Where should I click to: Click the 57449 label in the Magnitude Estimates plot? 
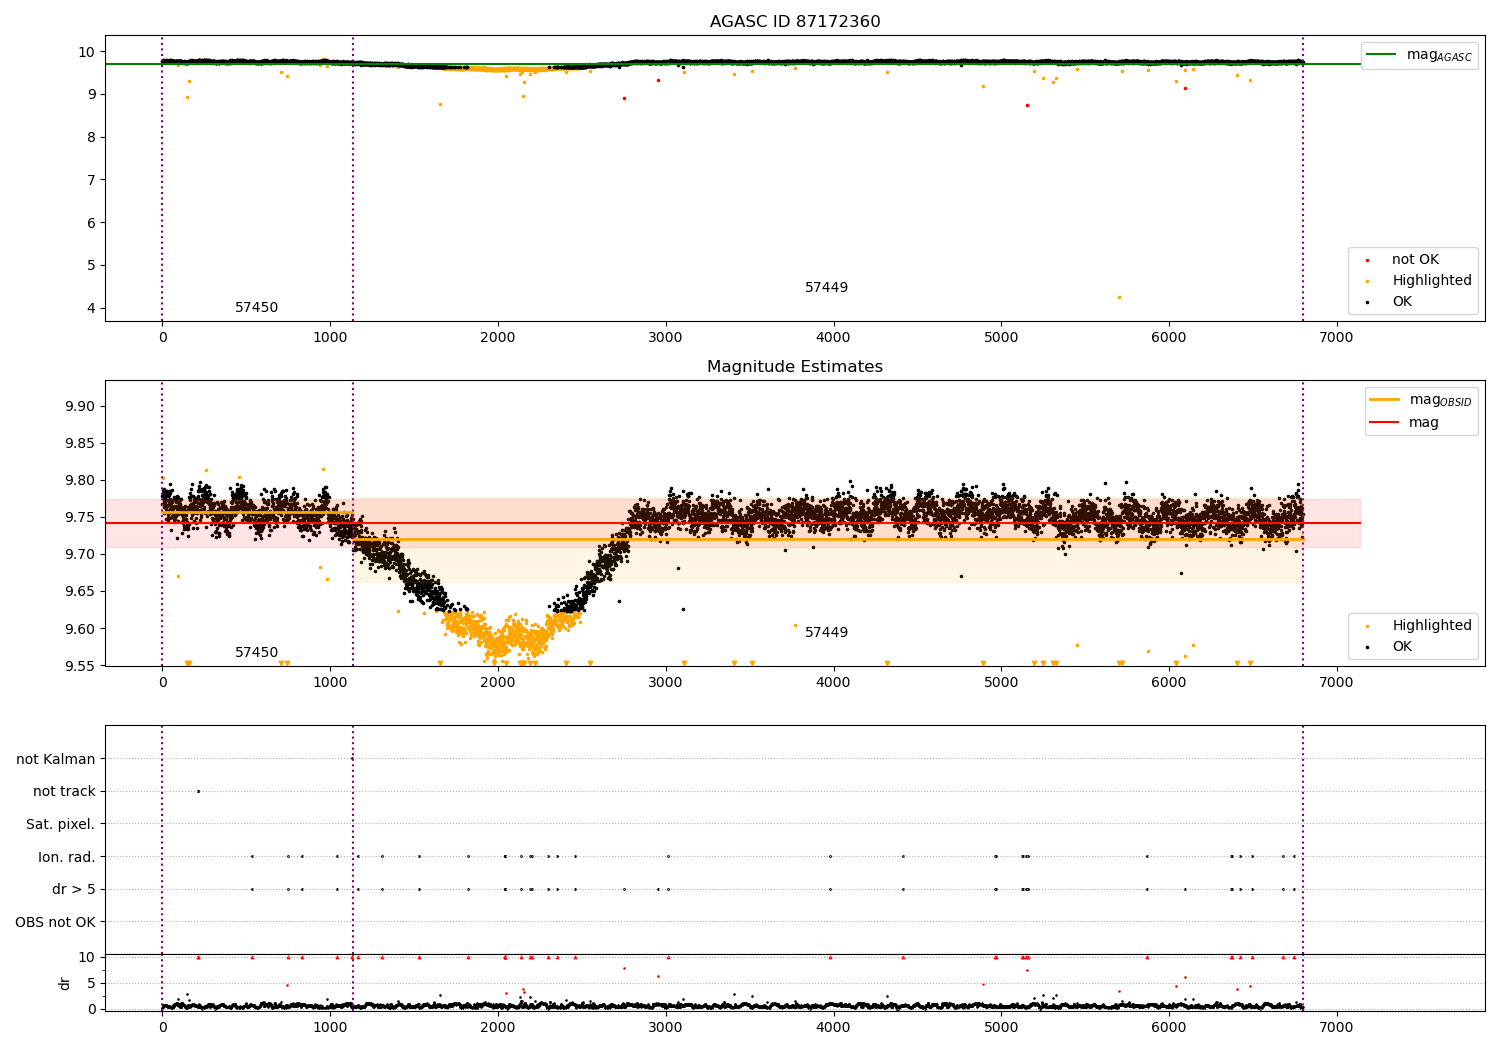826,633
